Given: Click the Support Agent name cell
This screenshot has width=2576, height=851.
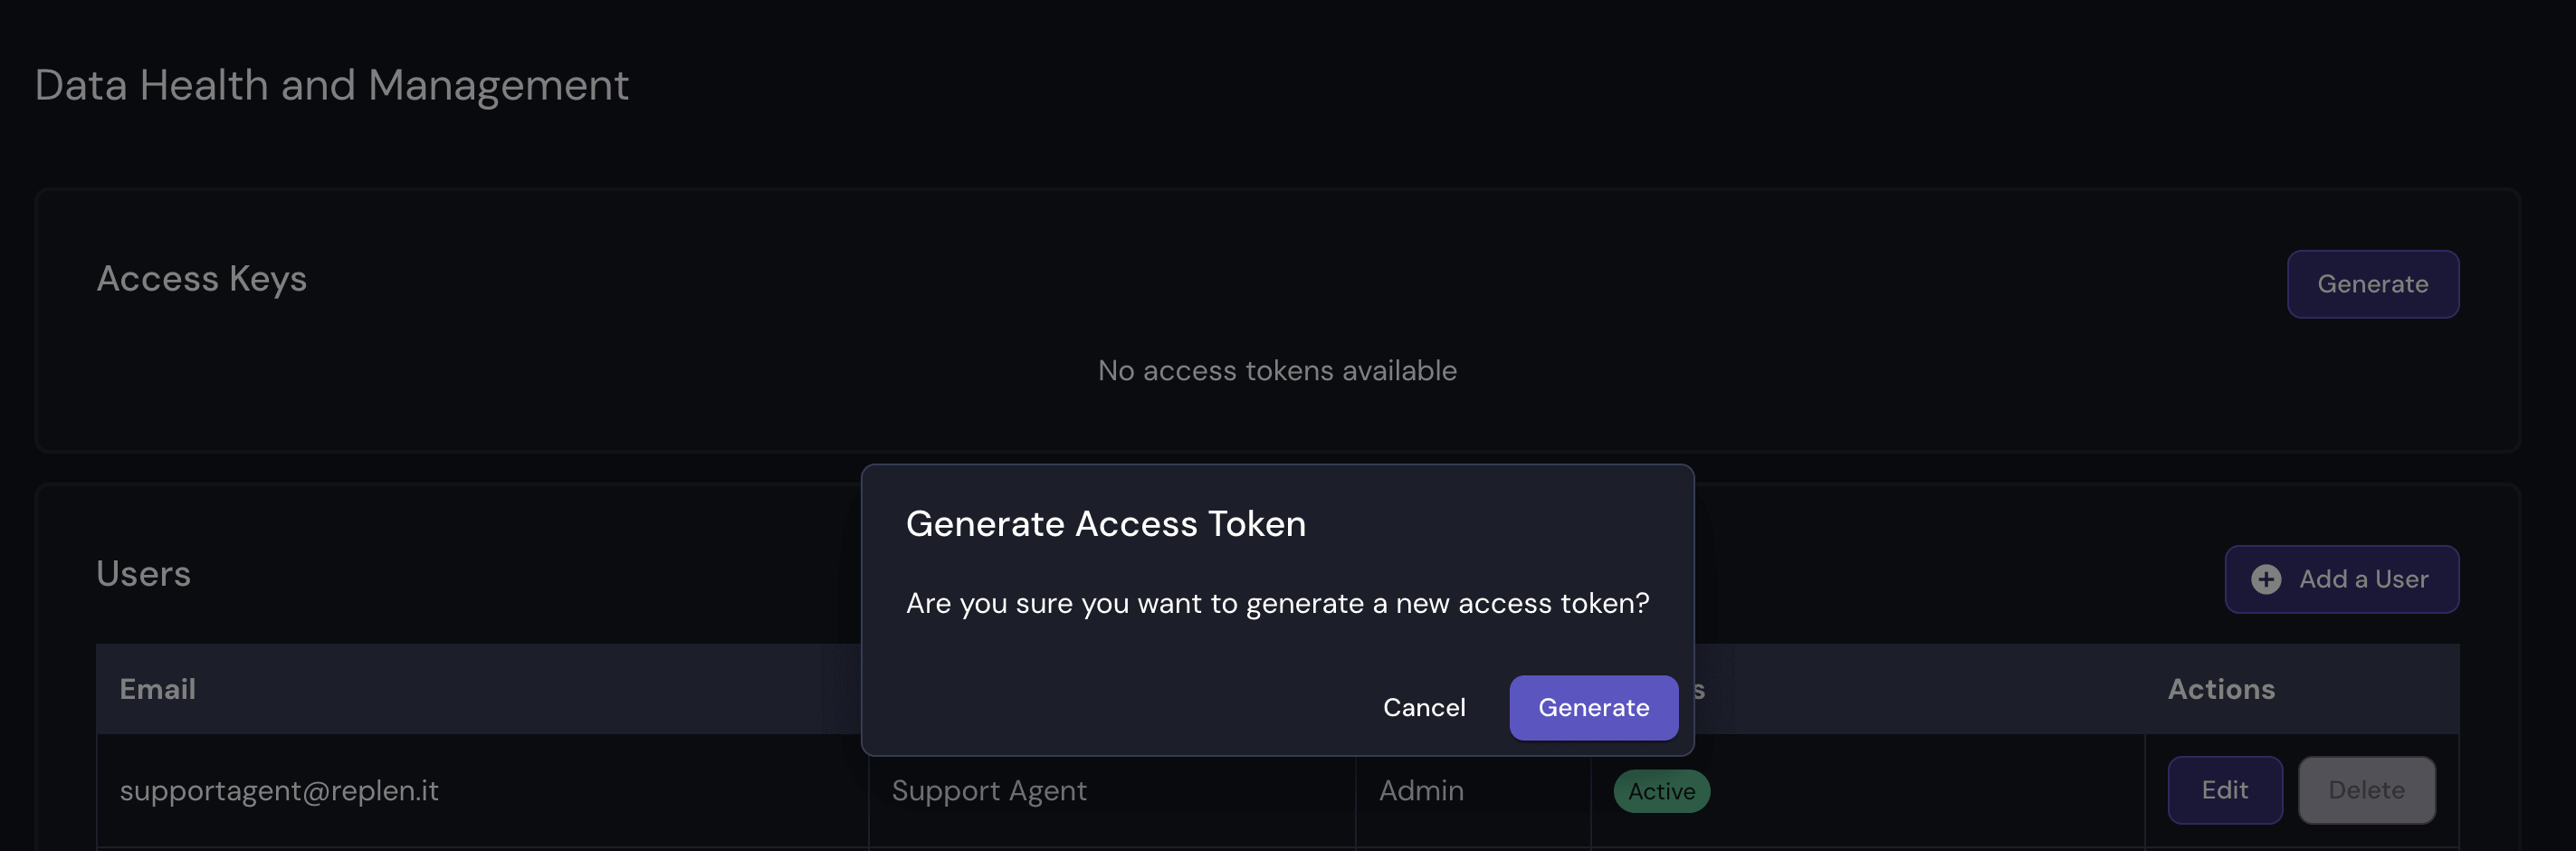Looking at the screenshot, I should (988, 790).
